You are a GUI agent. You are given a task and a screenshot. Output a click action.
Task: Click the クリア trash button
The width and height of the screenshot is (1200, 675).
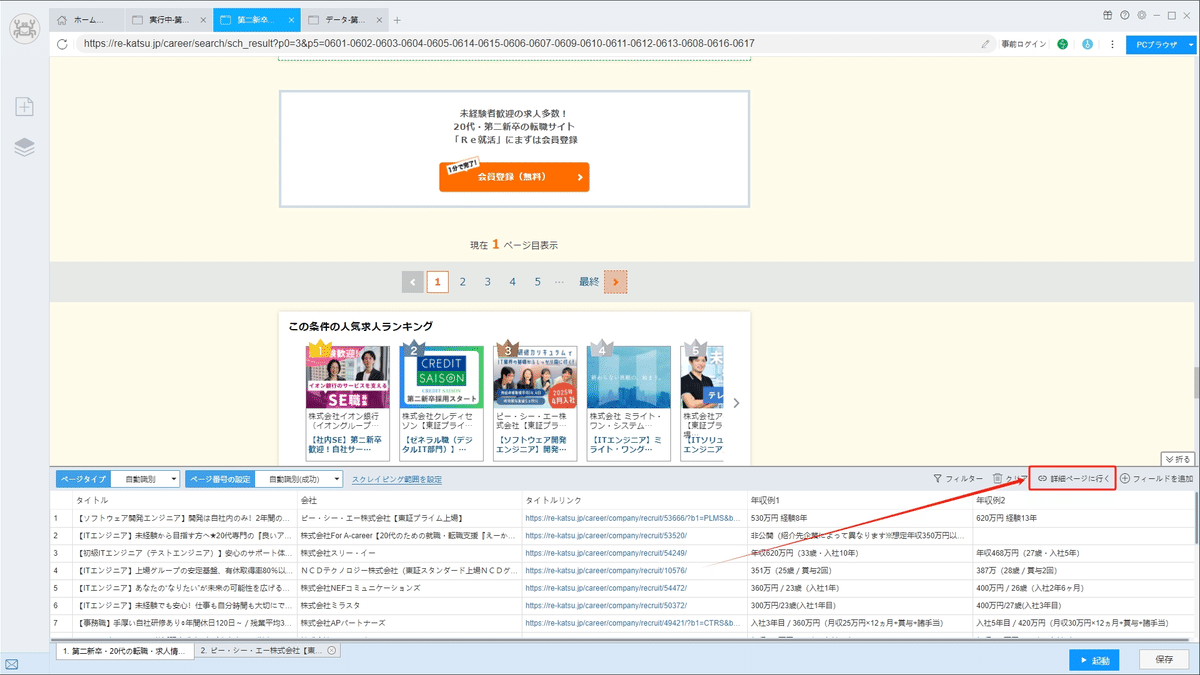1010,479
